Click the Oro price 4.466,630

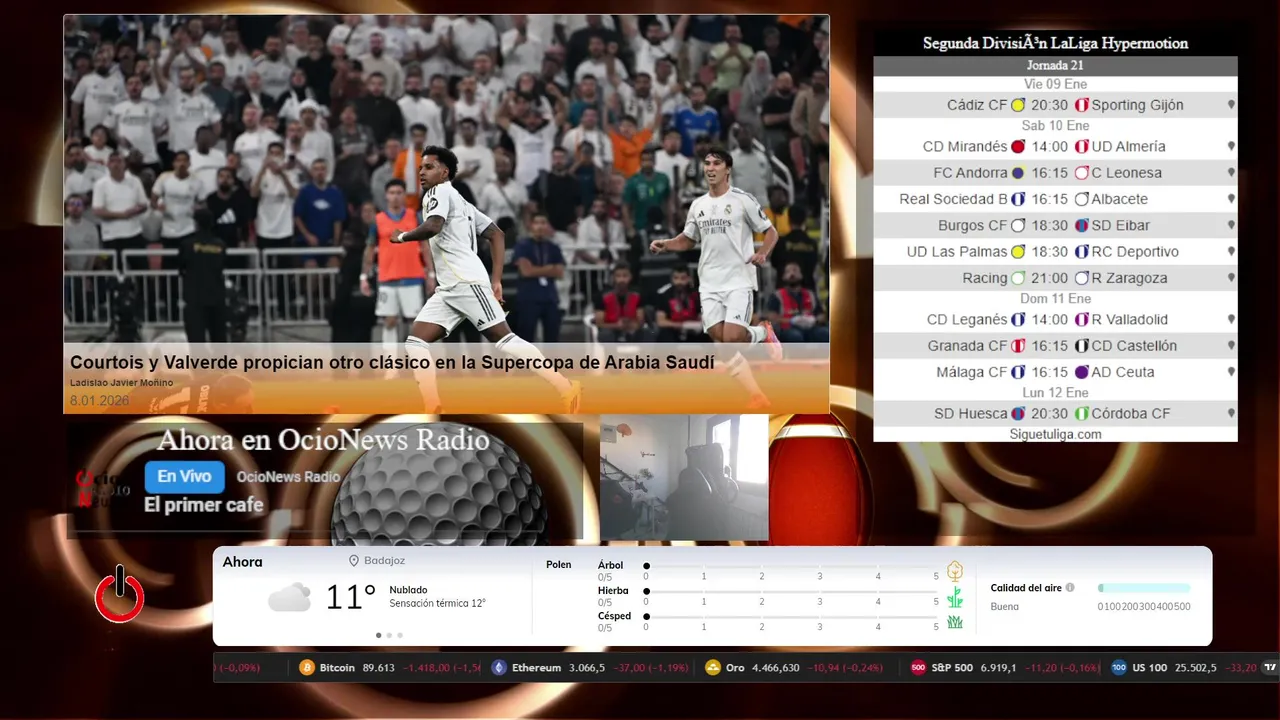point(776,667)
